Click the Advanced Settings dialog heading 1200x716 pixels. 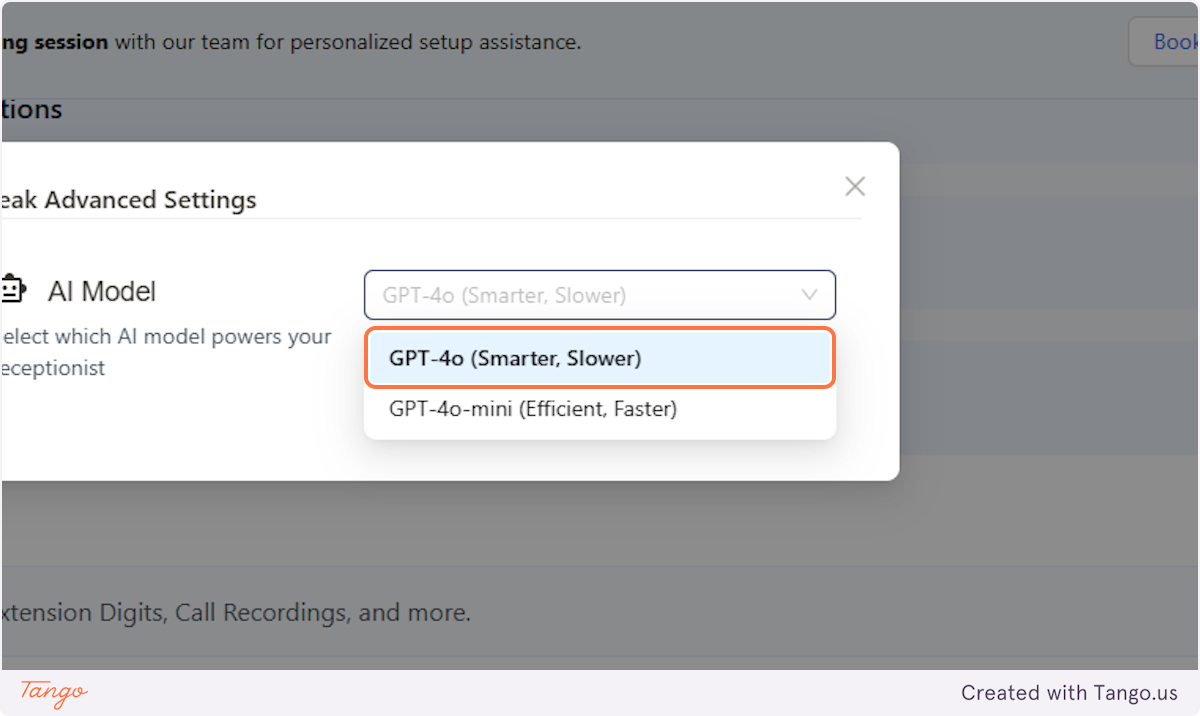pos(128,200)
